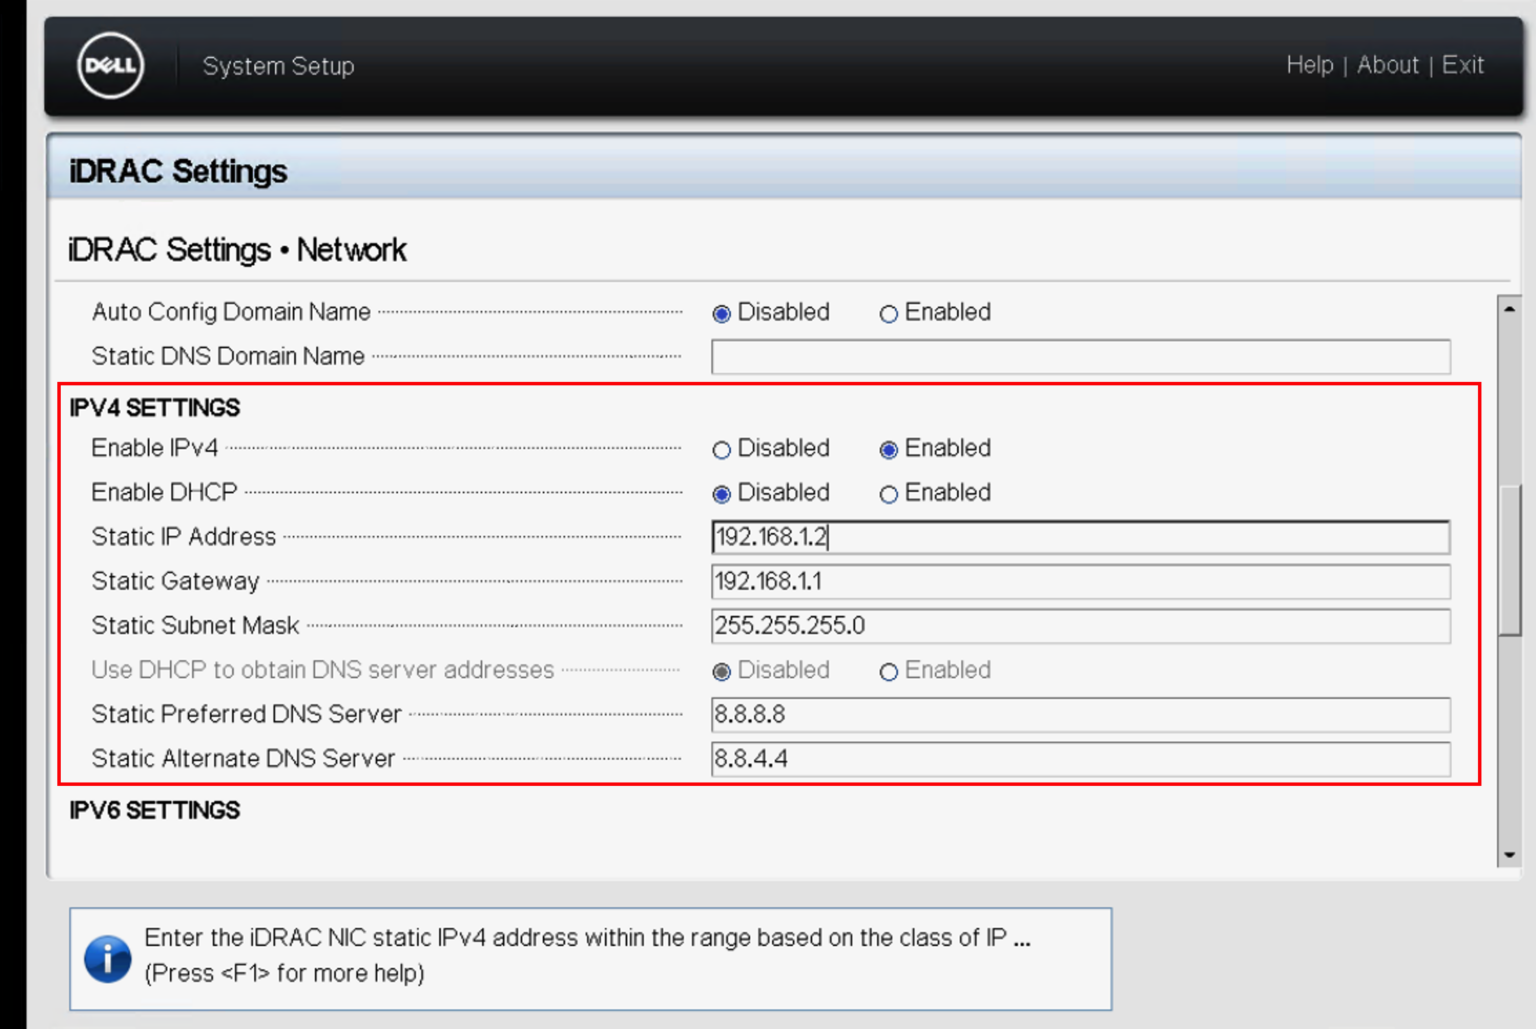Click the Static IP Address field

coord(1080,537)
